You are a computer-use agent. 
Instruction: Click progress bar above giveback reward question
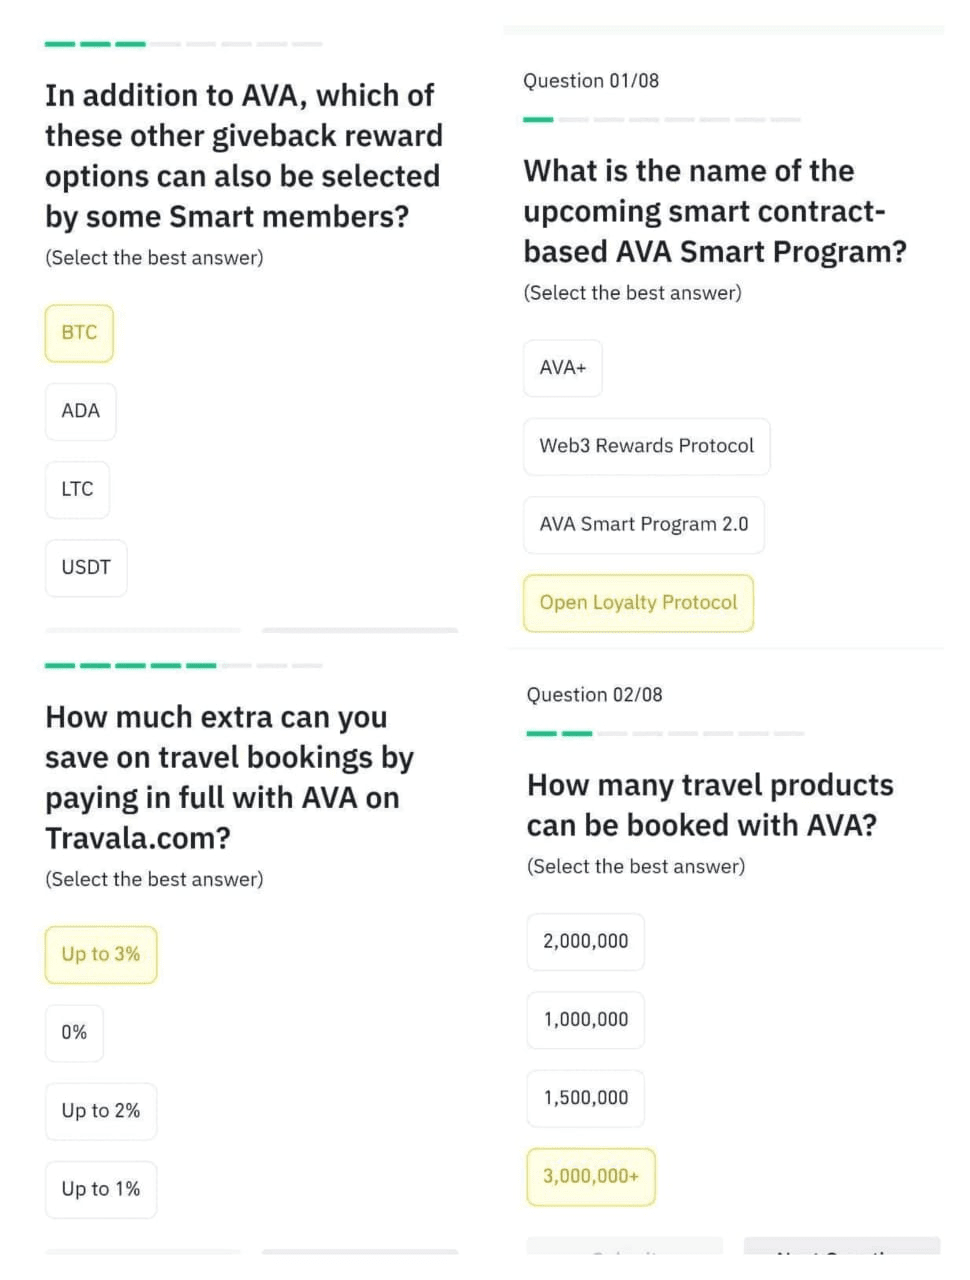click(x=184, y=44)
